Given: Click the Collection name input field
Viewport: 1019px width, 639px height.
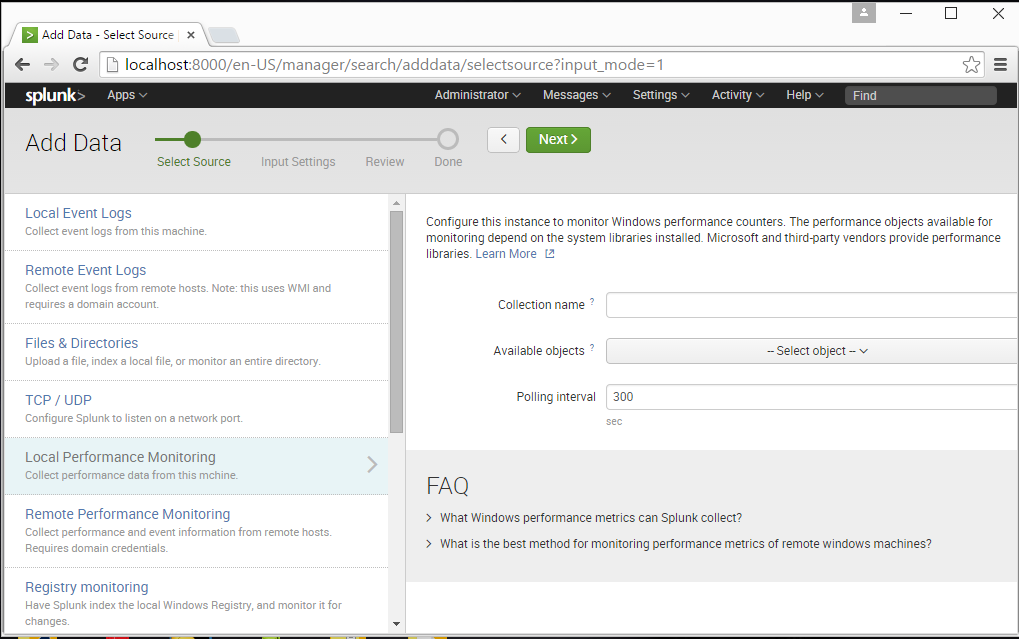Looking at the screenshot, I should point(812,305).
